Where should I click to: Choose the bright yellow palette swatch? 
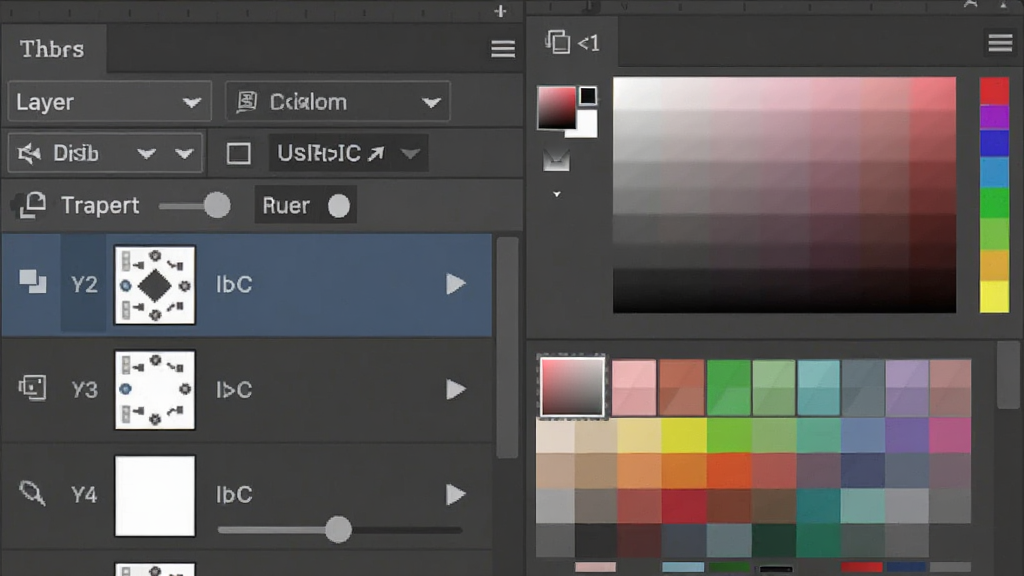tap(683, 436)
